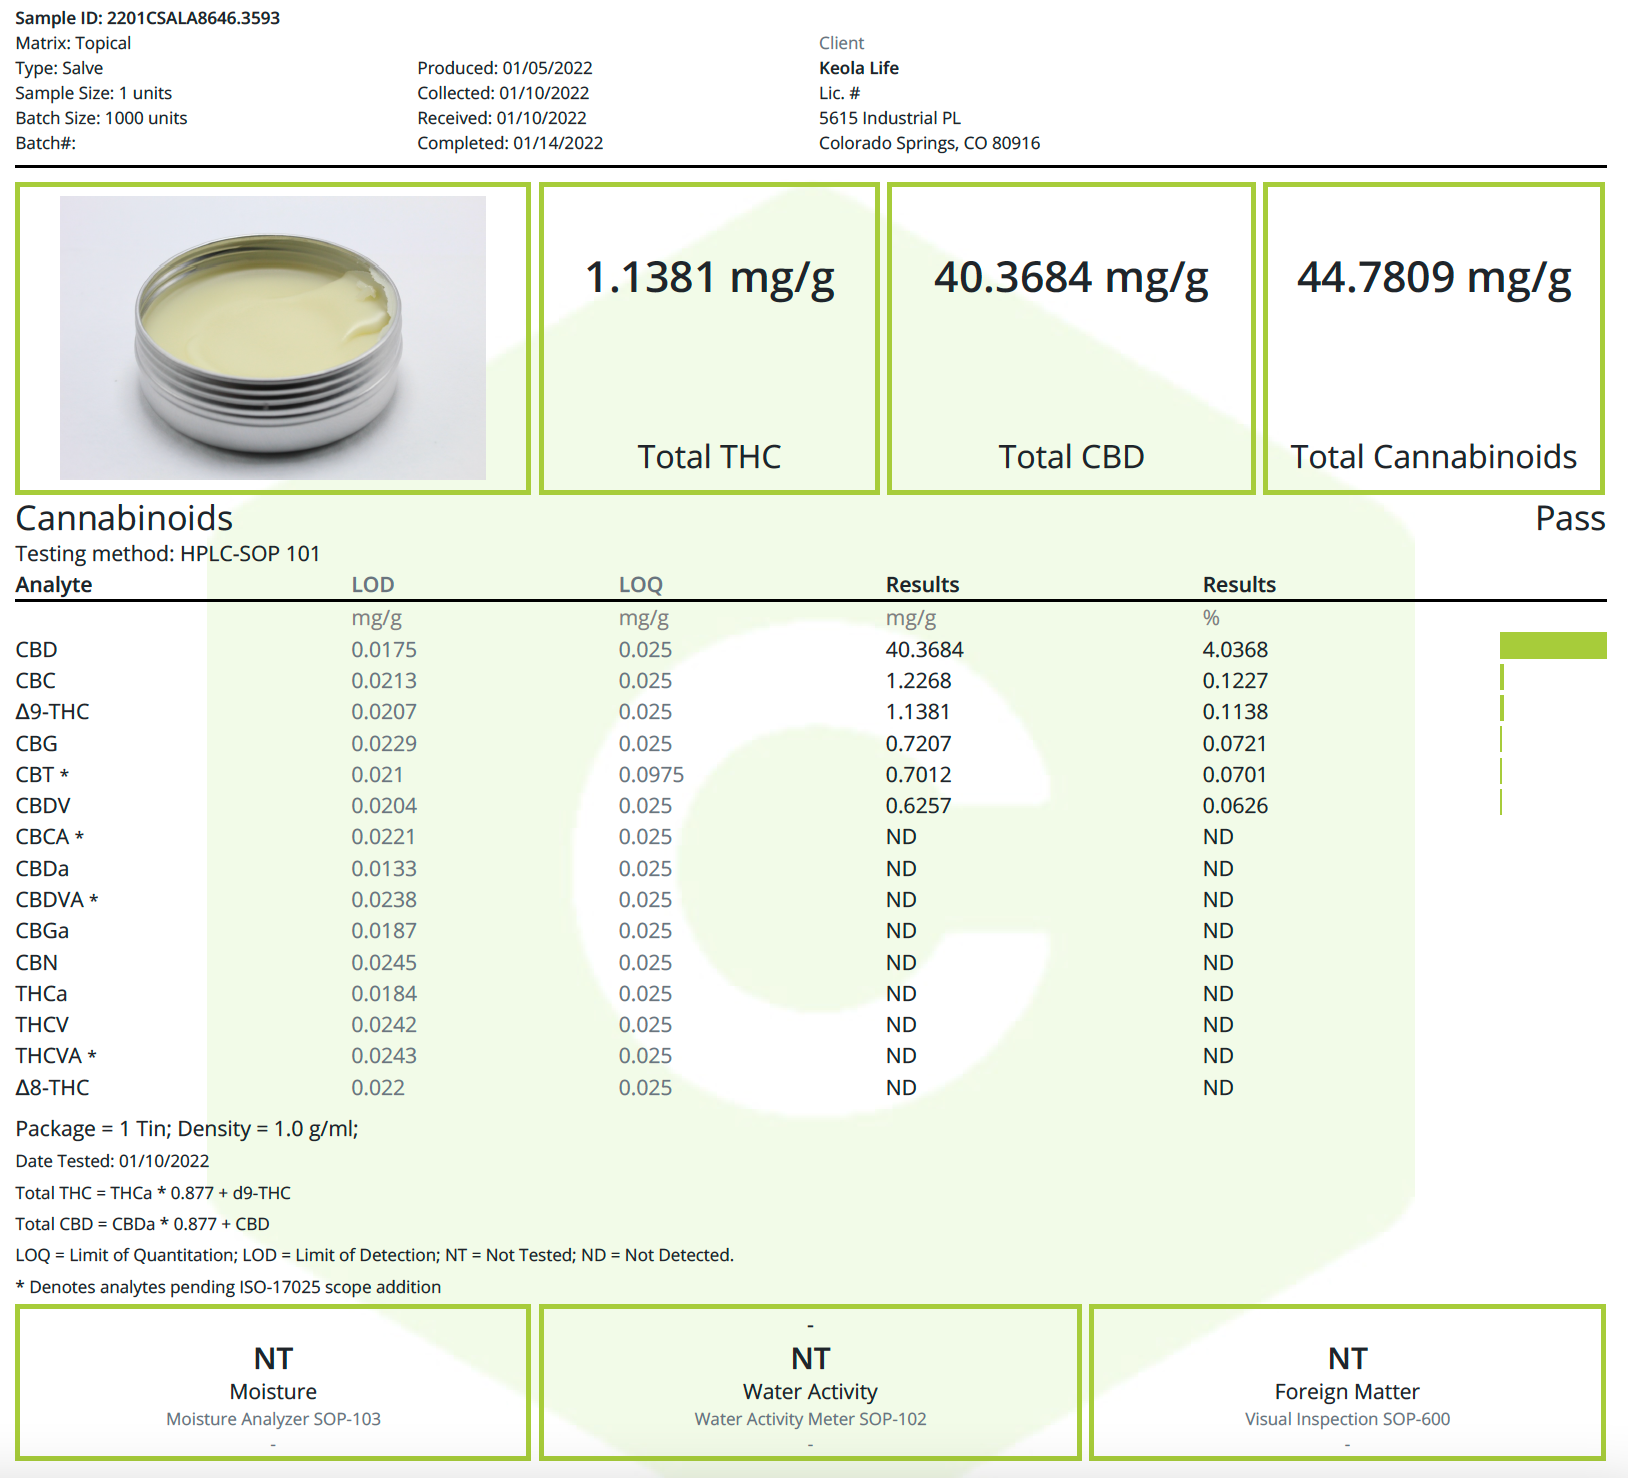Click the THCa LOD value 0.0184
This screenshot has width=1628, height=1478.
[x=384, y=994]
